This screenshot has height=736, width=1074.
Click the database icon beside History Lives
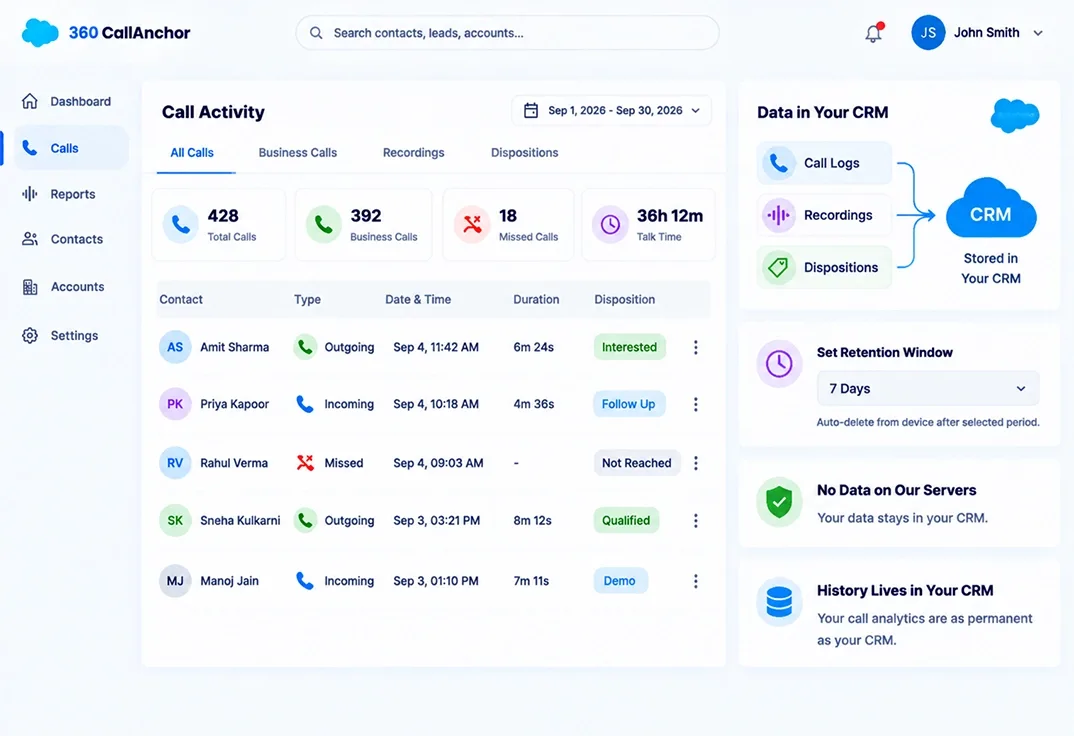pyautogui.click(x=779, y=602)
